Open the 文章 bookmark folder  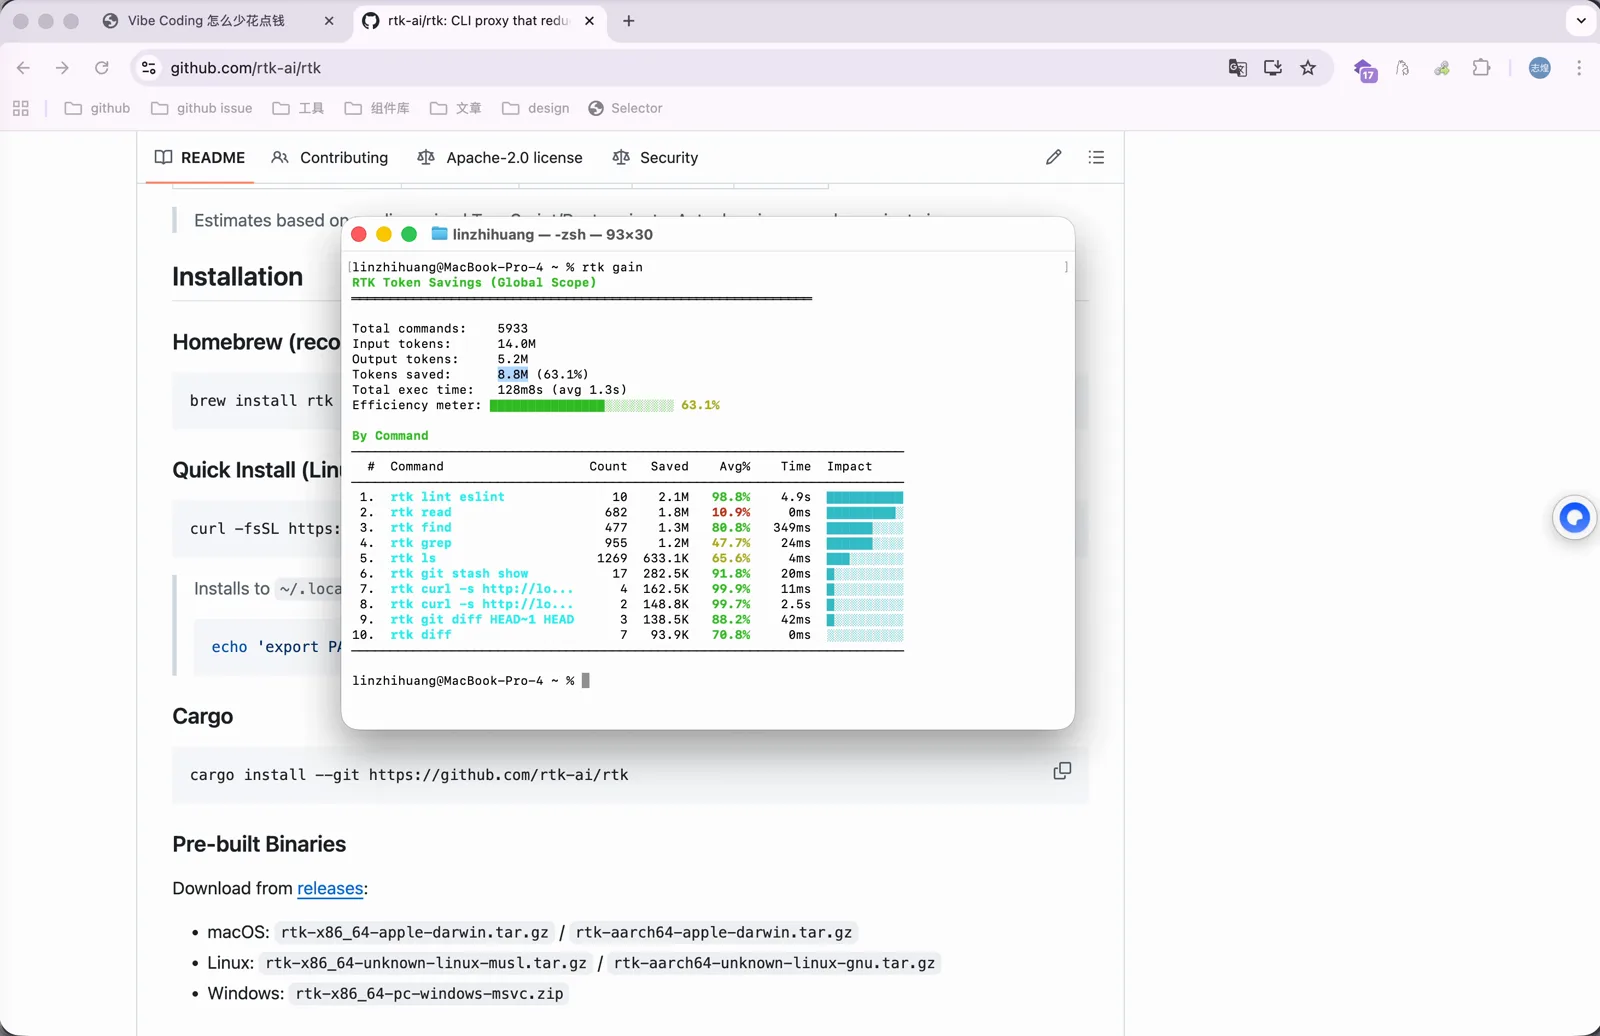point(456,108)
